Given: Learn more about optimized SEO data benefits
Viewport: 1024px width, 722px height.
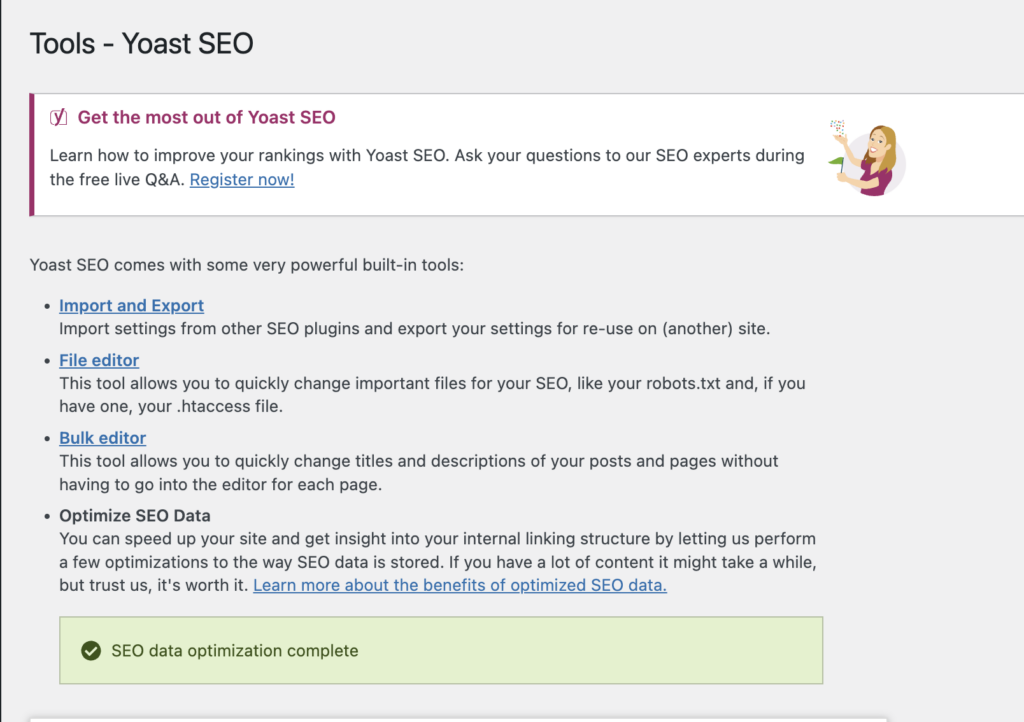Looking at the screenshot, I should click(460, 586).
